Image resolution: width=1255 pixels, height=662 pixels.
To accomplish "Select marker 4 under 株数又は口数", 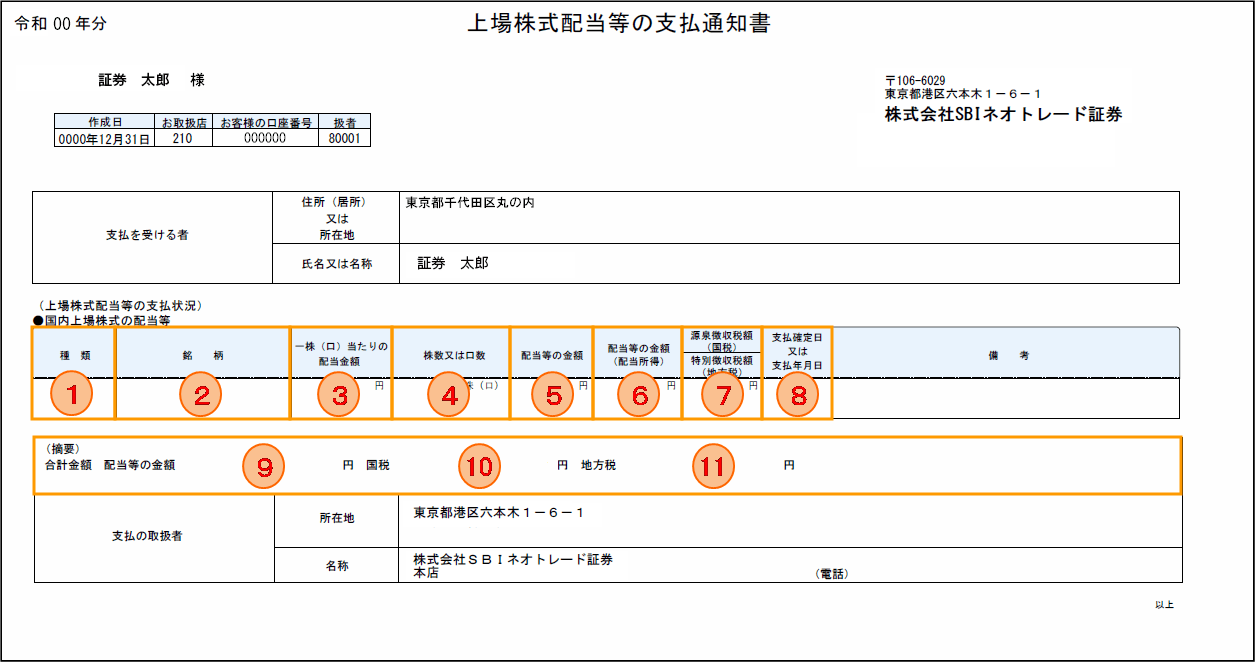I will click(448, 396).
